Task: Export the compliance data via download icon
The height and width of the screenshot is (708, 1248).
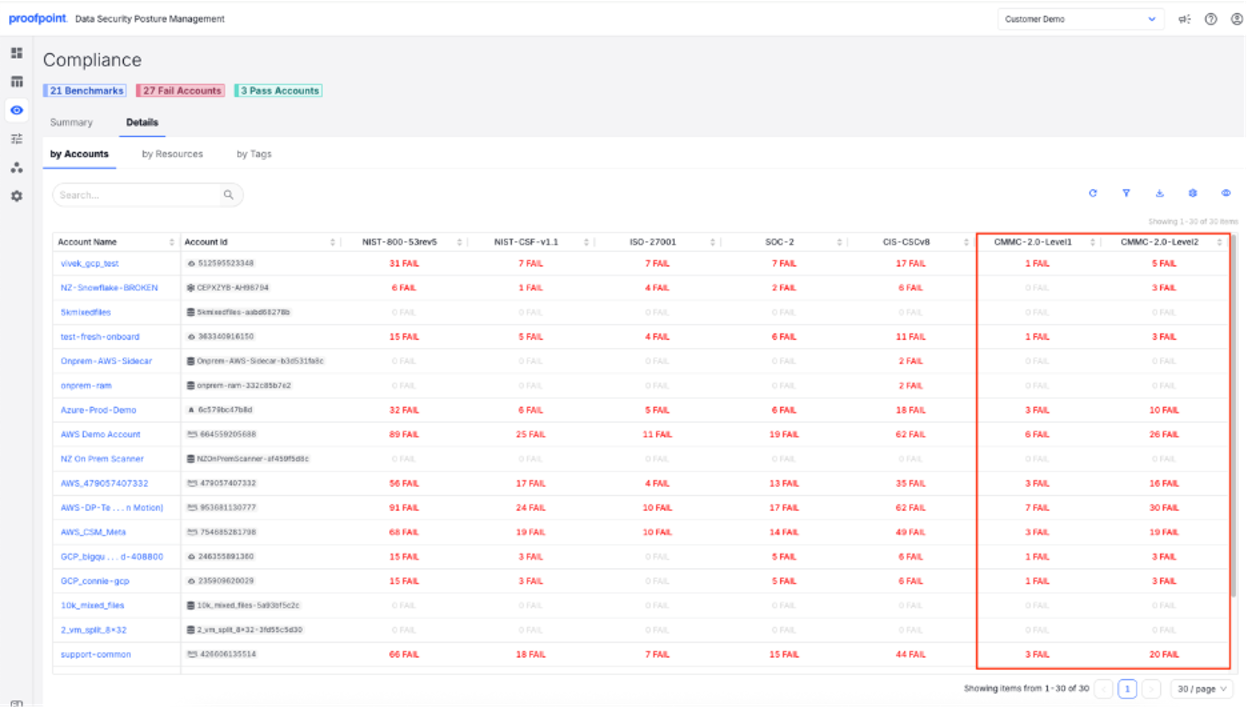Action: tap(1159, 192)
